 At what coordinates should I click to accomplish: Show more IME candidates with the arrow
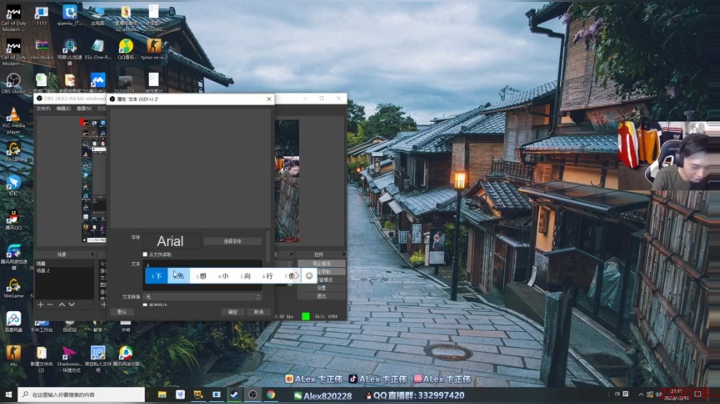[x=297, y=276]
